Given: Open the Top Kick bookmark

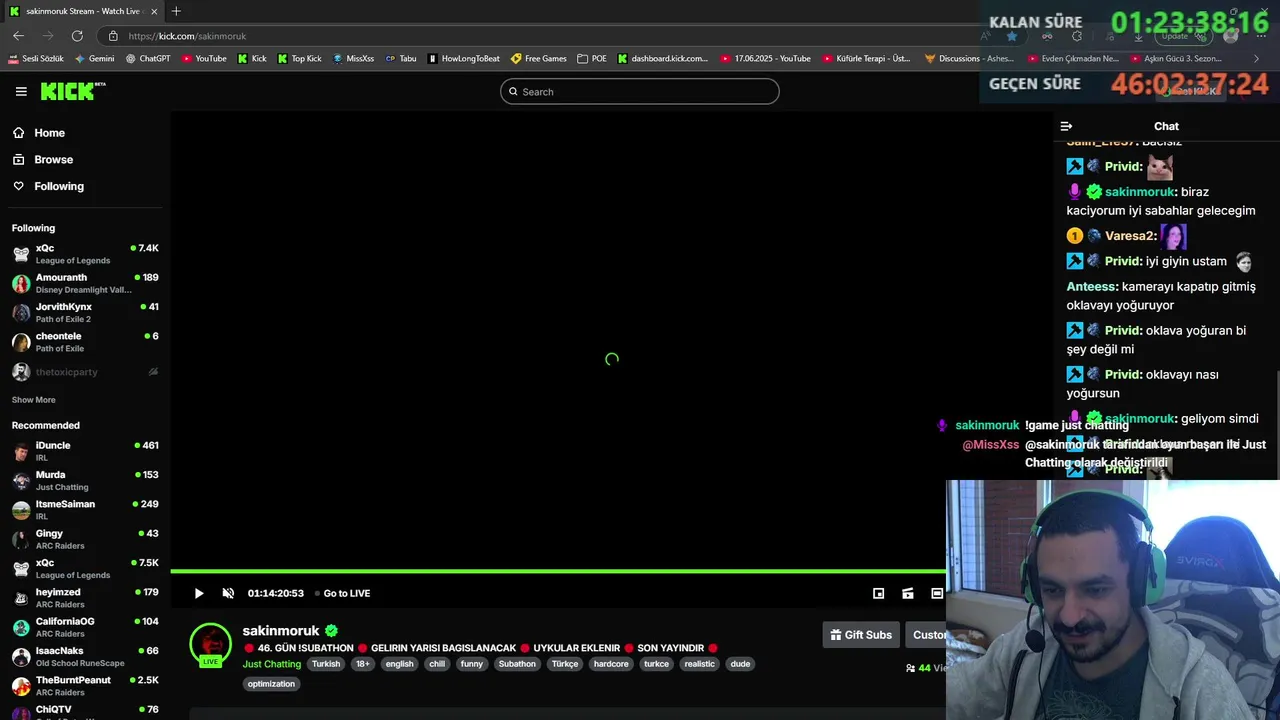Looking at the screenshot, I should [299, 58].
